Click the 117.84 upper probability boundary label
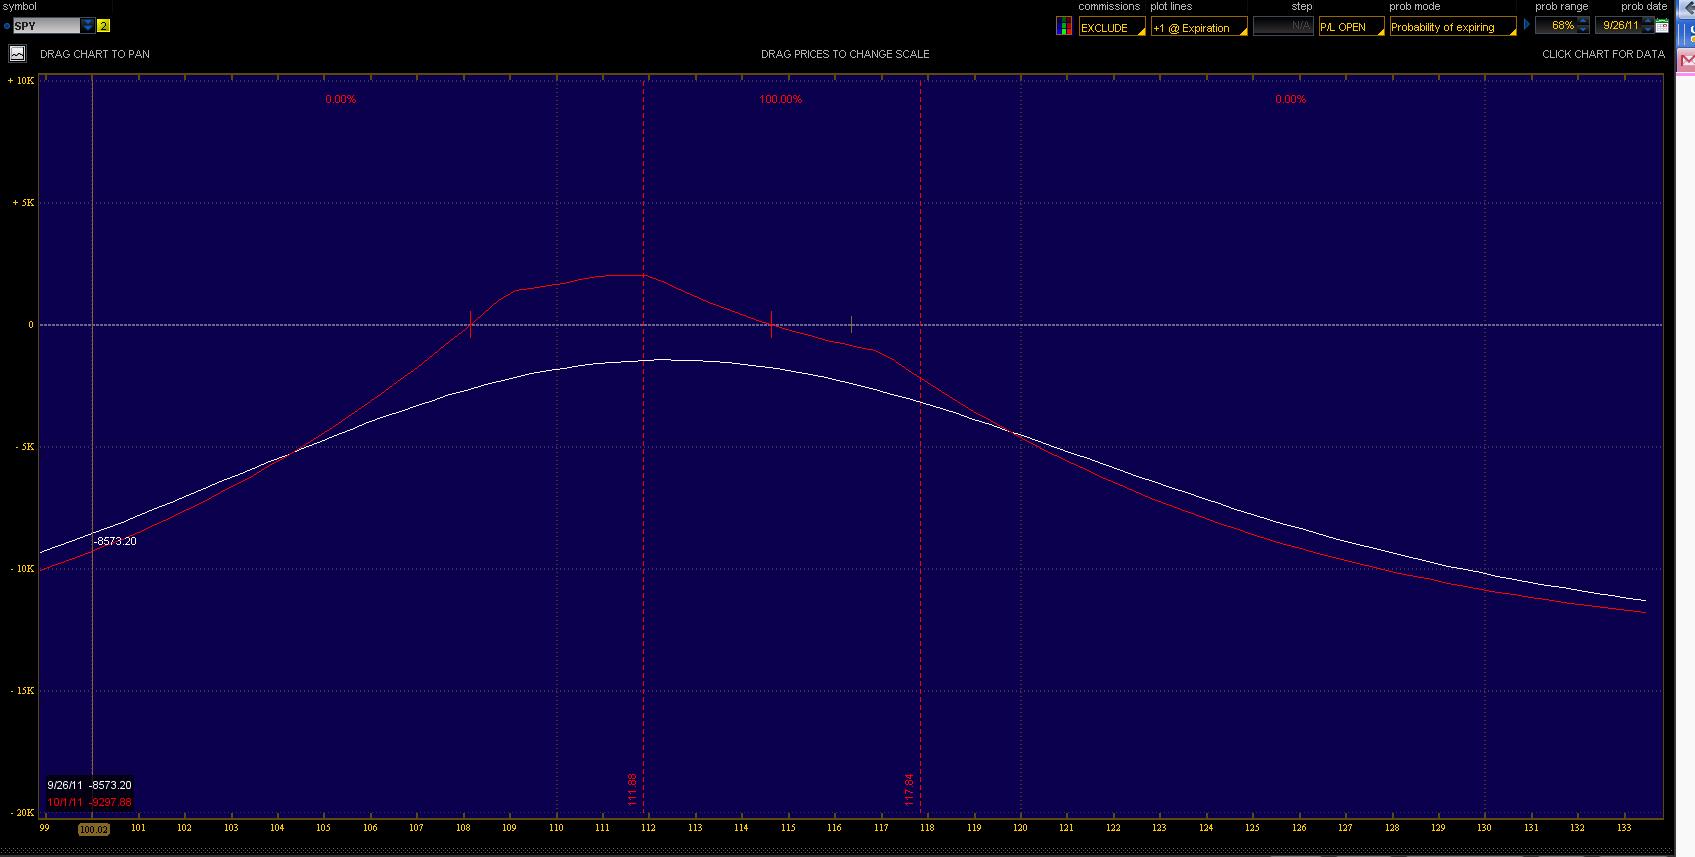Image resolution: width=1695 pixels, height=857 pixels. point(909,789)
